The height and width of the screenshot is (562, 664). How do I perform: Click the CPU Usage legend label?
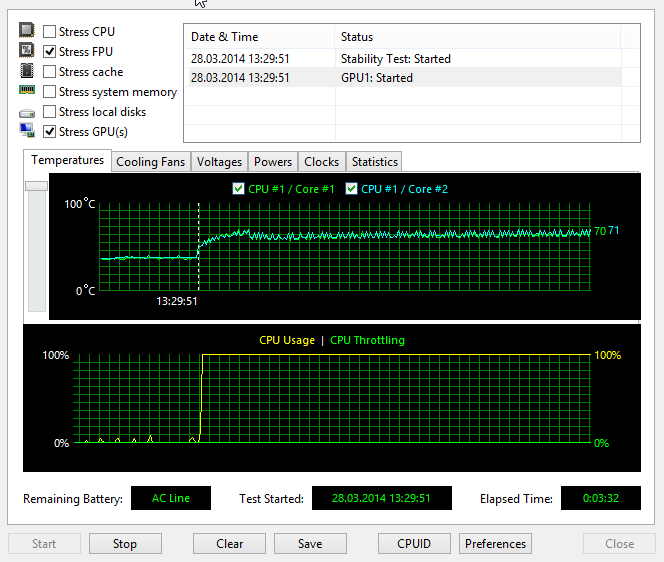(x=287, y=340)
